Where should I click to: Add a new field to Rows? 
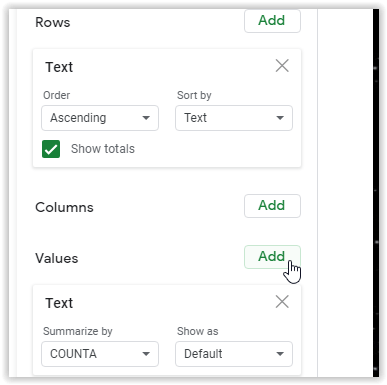tap(272, 21)
